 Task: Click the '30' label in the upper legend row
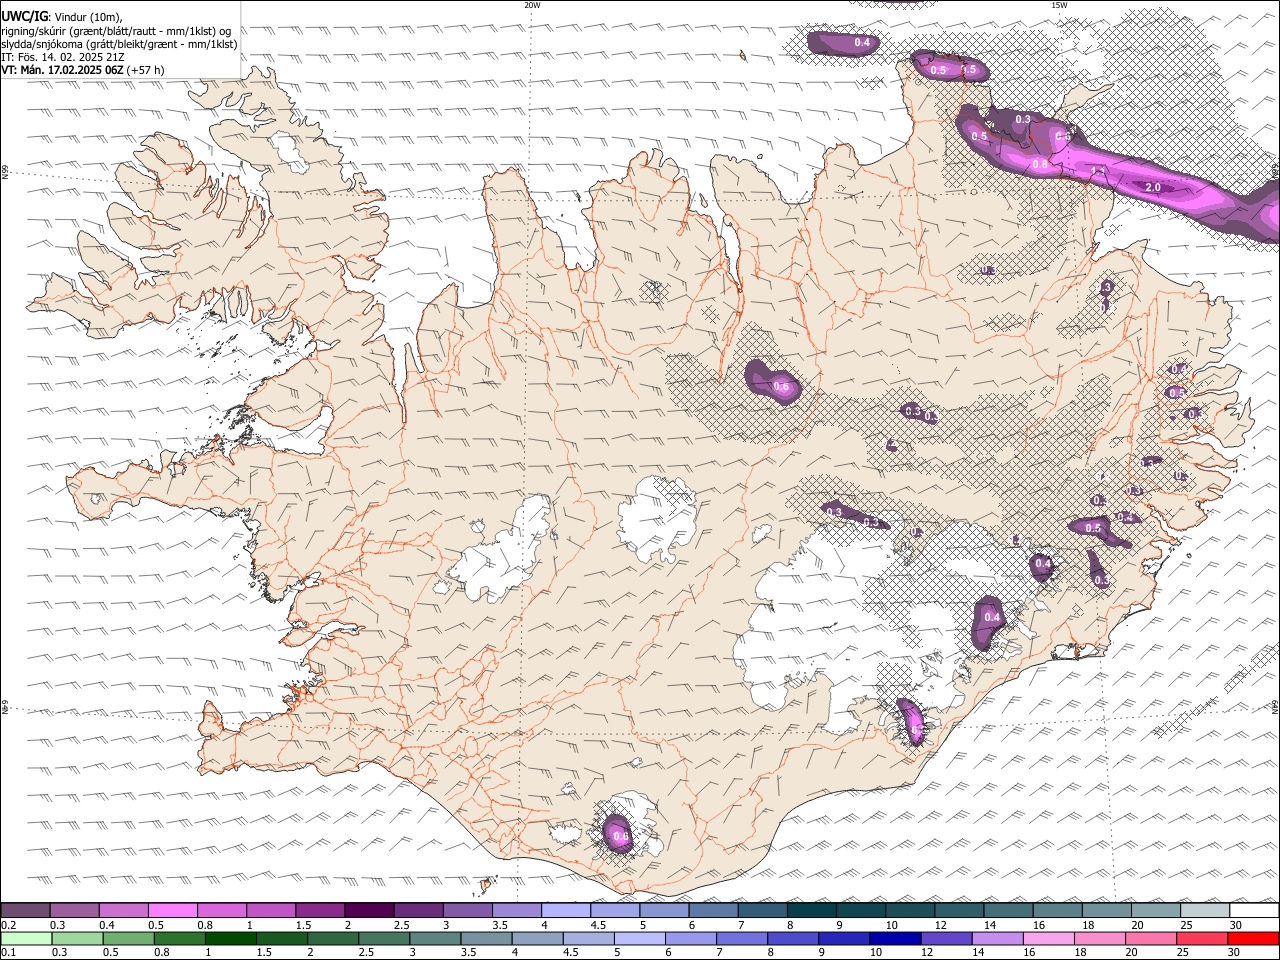(1236, 925)
